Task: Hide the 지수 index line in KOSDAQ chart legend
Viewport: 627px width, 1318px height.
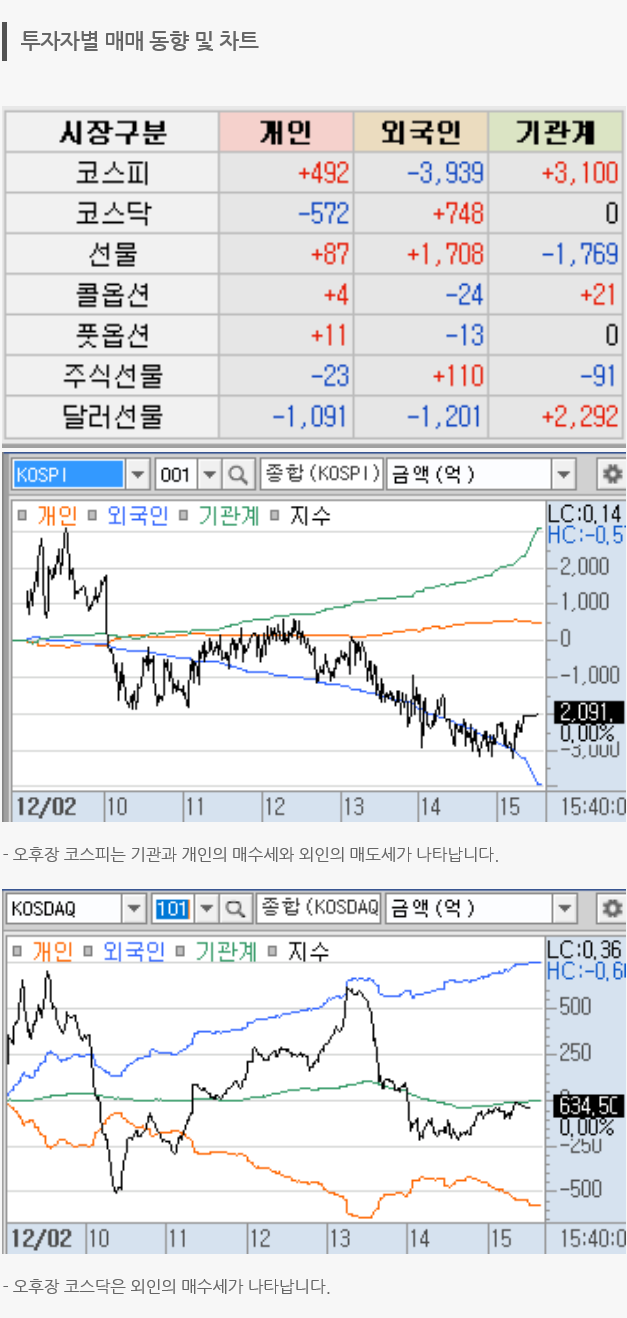Action: click(x=272, y=951)
